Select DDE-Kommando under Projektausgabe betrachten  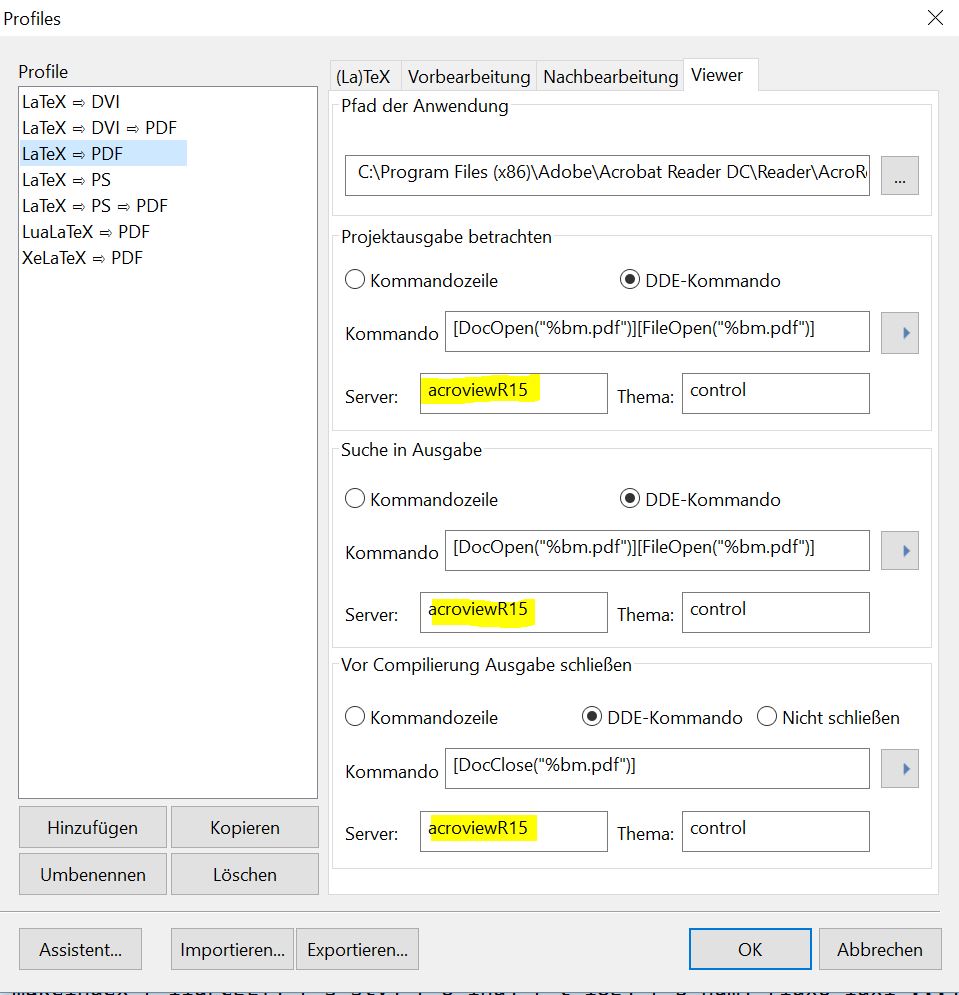tap(700, 280)
